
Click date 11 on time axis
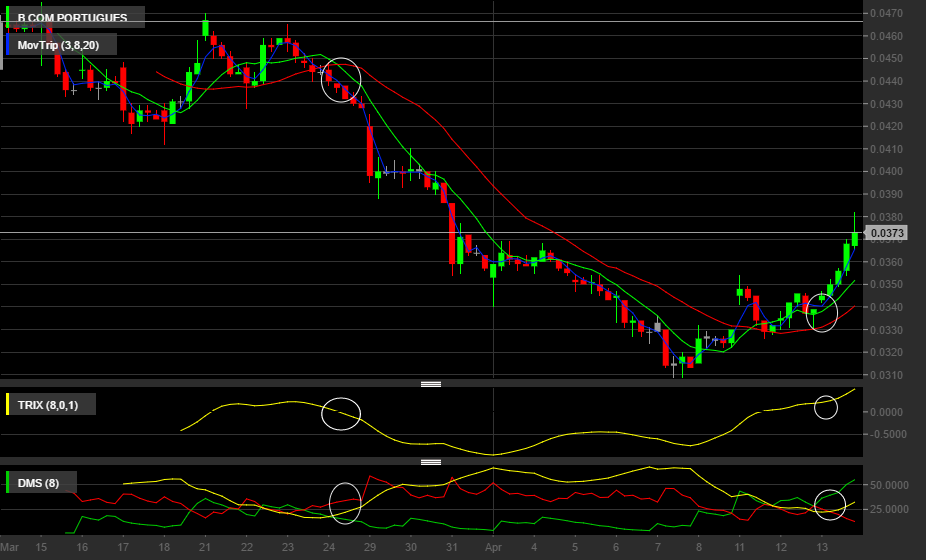tap(739, 547)
